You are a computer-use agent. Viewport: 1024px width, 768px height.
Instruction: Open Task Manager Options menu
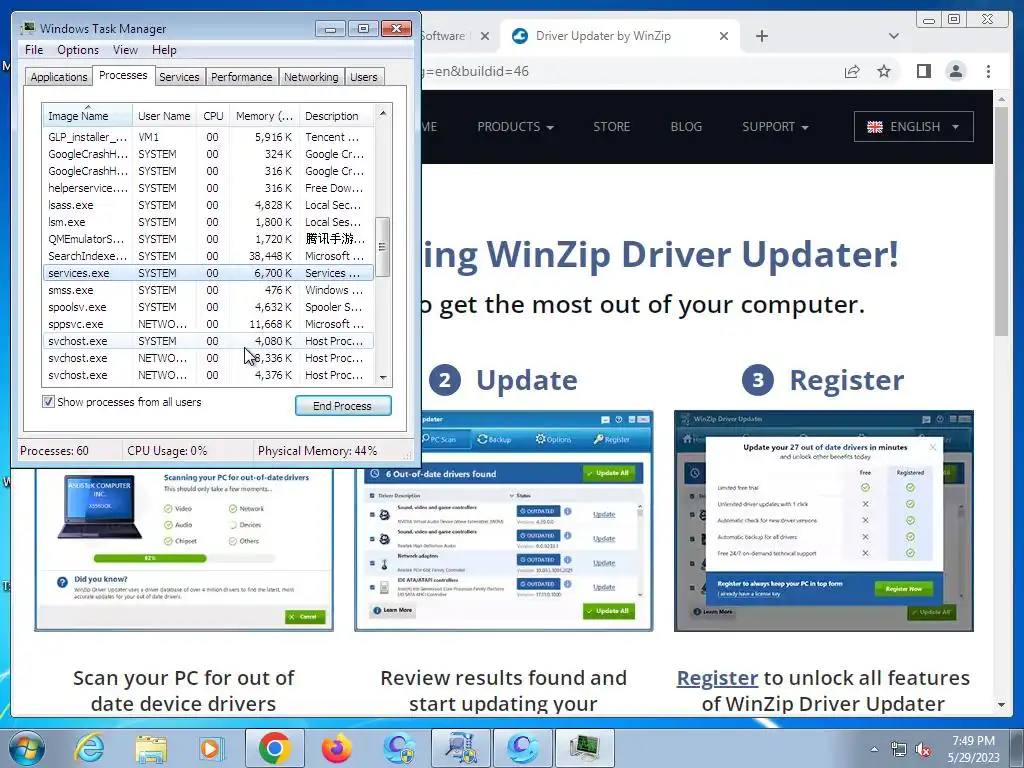[78, 50]
